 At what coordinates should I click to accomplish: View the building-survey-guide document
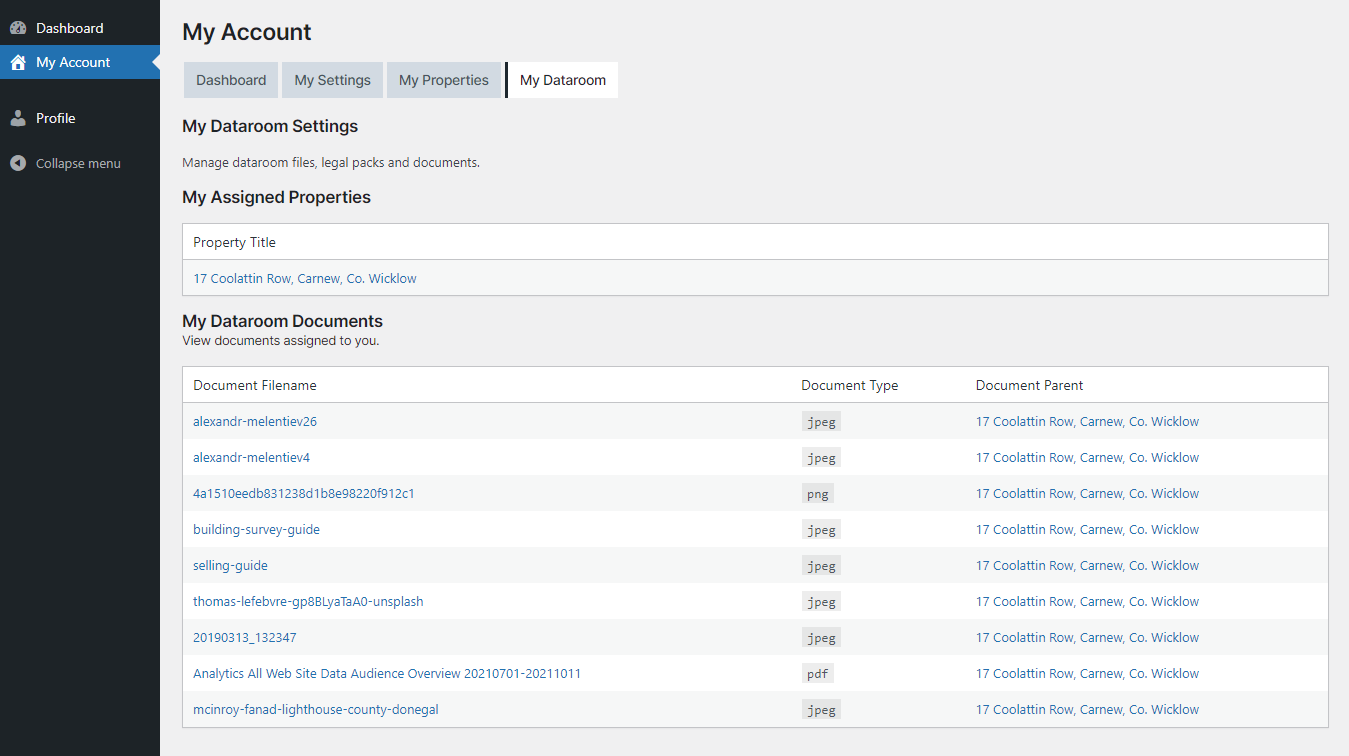click(x=256, y=530)
